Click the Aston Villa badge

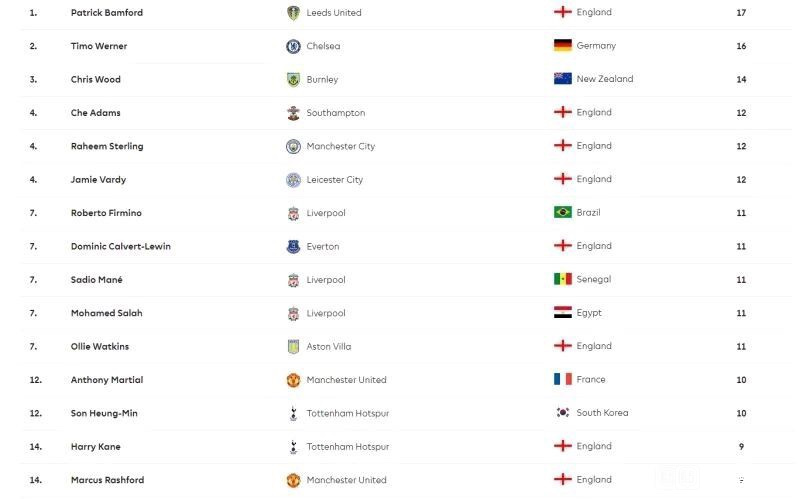[293, 347]
